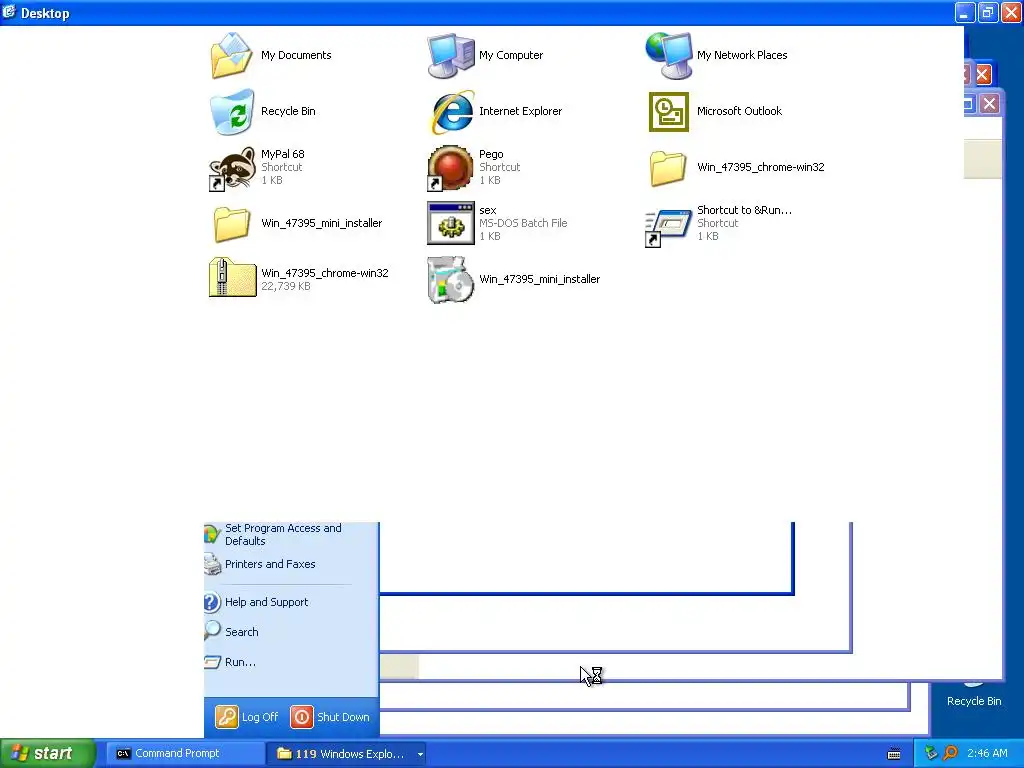Choose Run... from the Start menu
This screenshot has height=768, width=1024.
[x=240, y=662]
